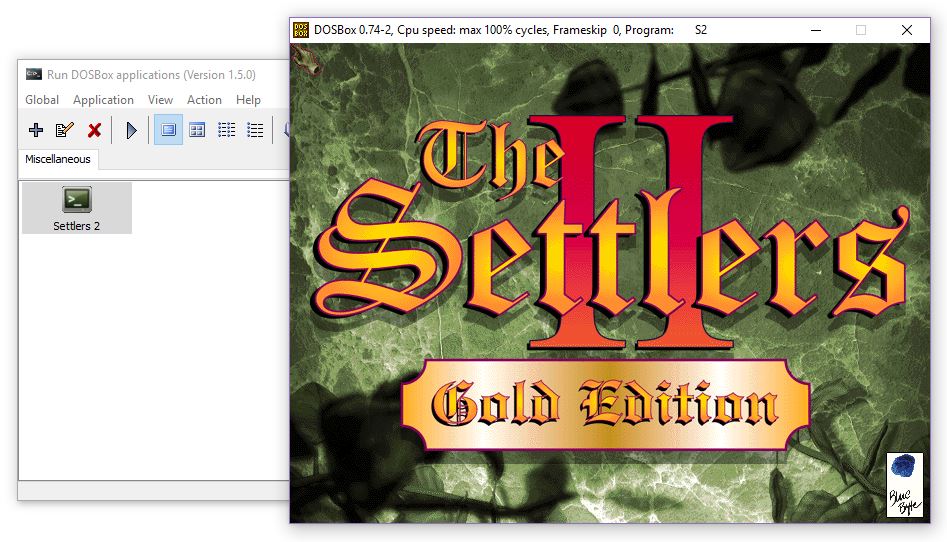Minimize the DOSBox window
947x542 pixels.
pyautogui.click(x=816, y=30)
